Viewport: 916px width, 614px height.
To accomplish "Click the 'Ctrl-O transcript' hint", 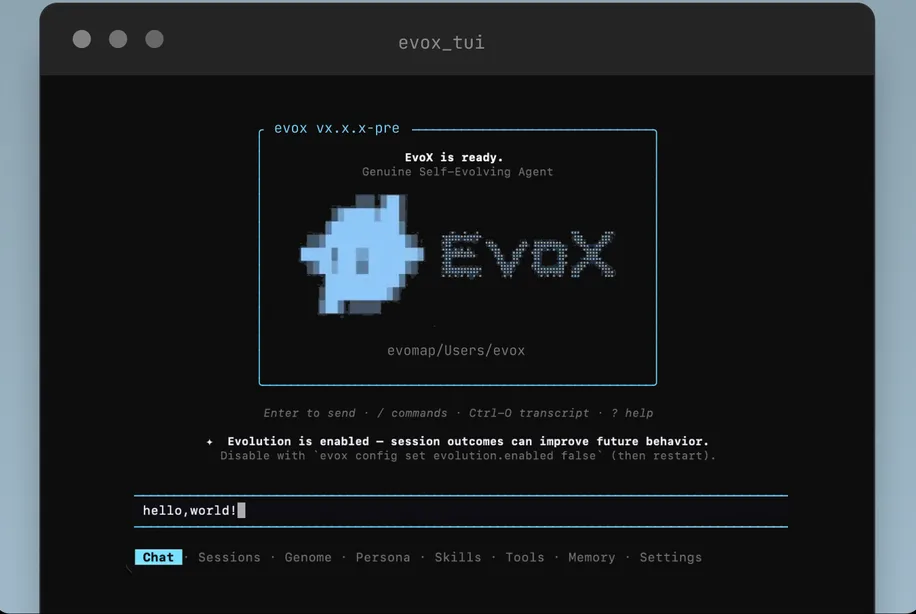I will [529, 413].
